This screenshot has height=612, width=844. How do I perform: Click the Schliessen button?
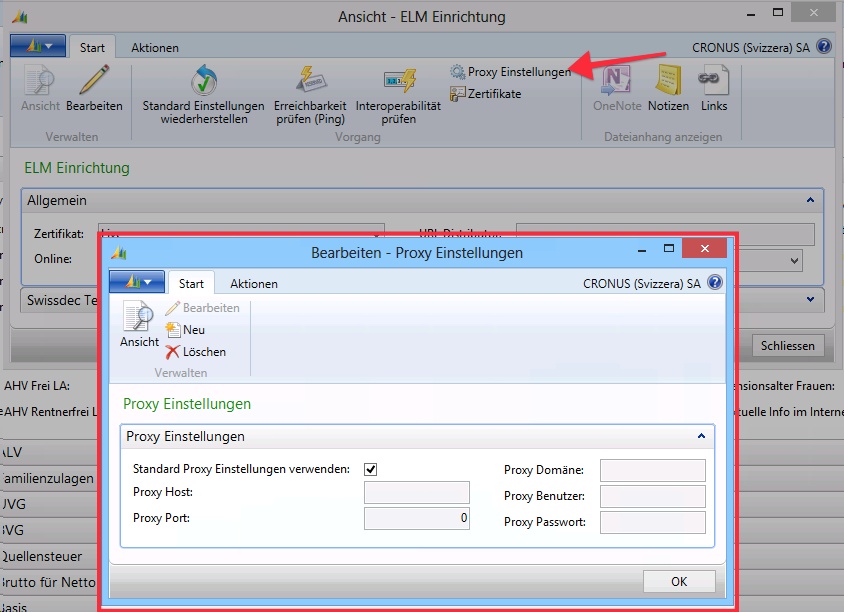[x=787, y=346]
